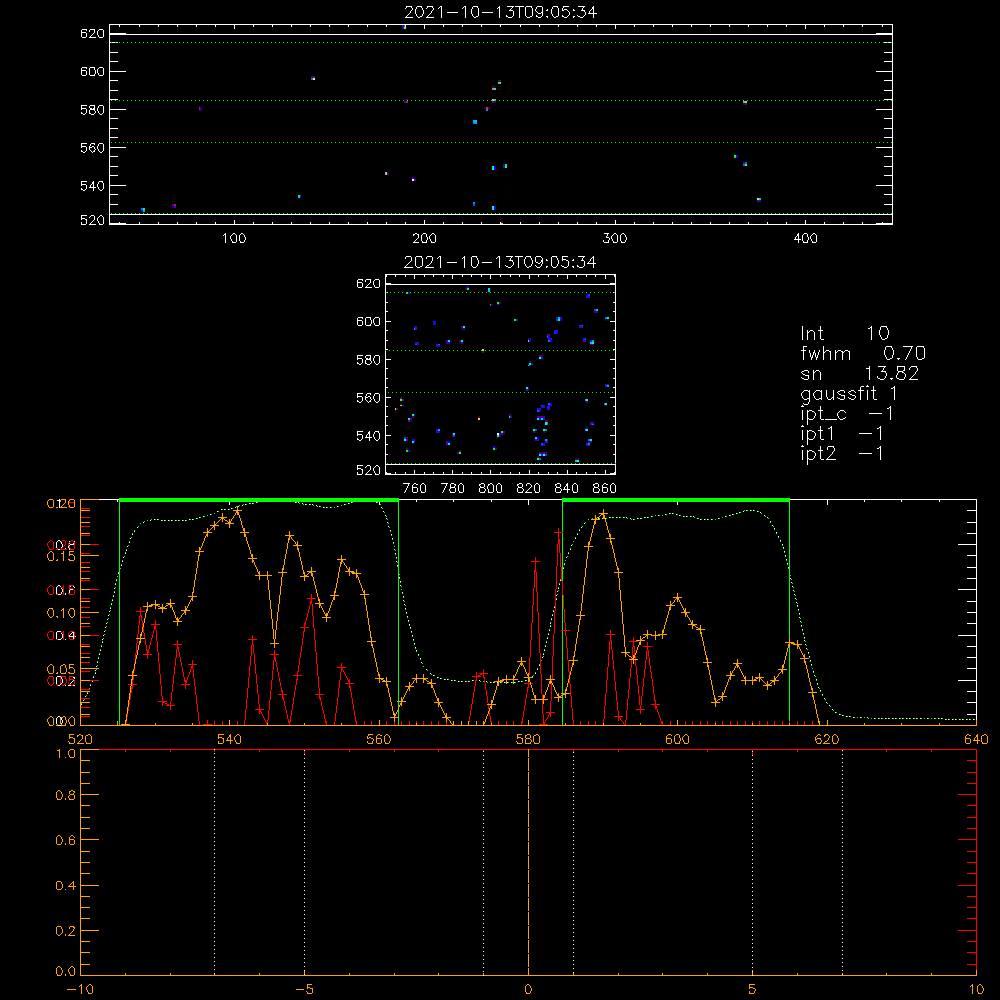Click y-axis label 1.0 on the bottom plot

[x=66, y=753]
